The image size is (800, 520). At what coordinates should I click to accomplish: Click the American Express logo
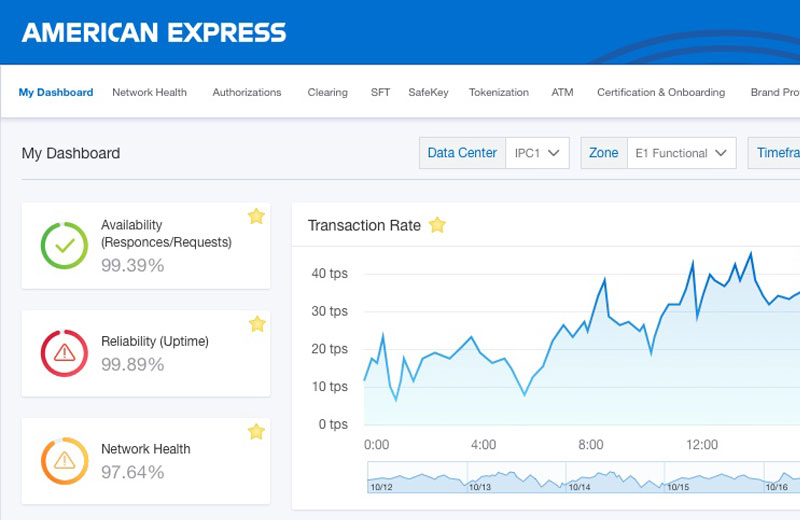tap(154, 33)
